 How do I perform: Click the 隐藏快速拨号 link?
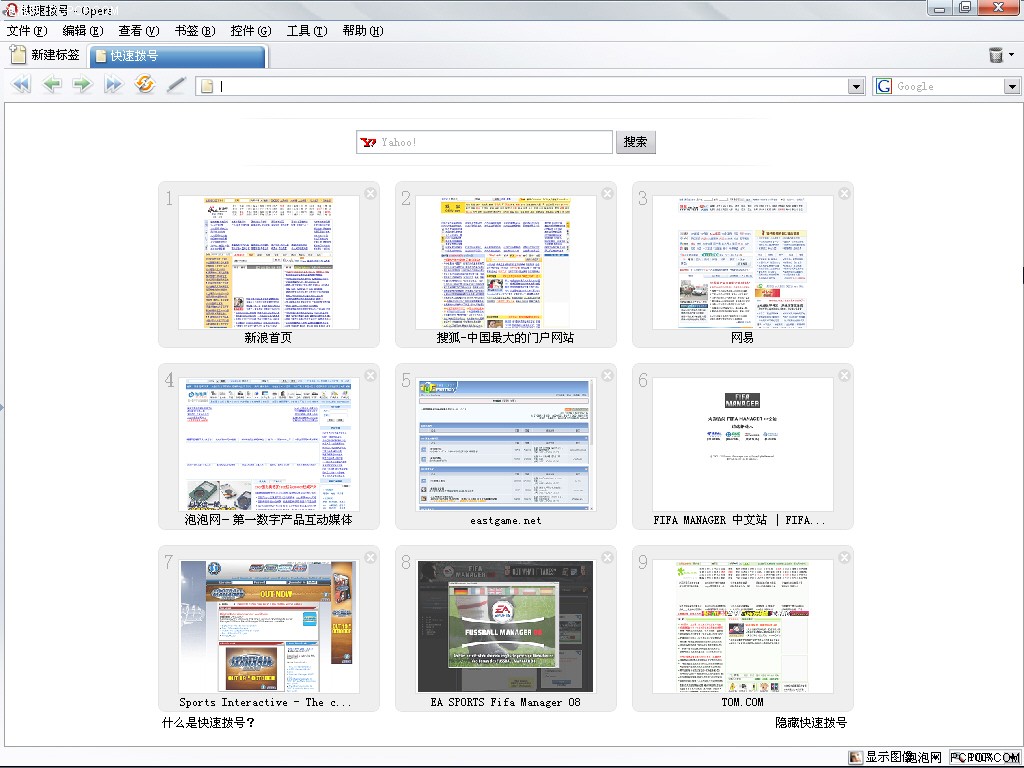coord(811,723)
